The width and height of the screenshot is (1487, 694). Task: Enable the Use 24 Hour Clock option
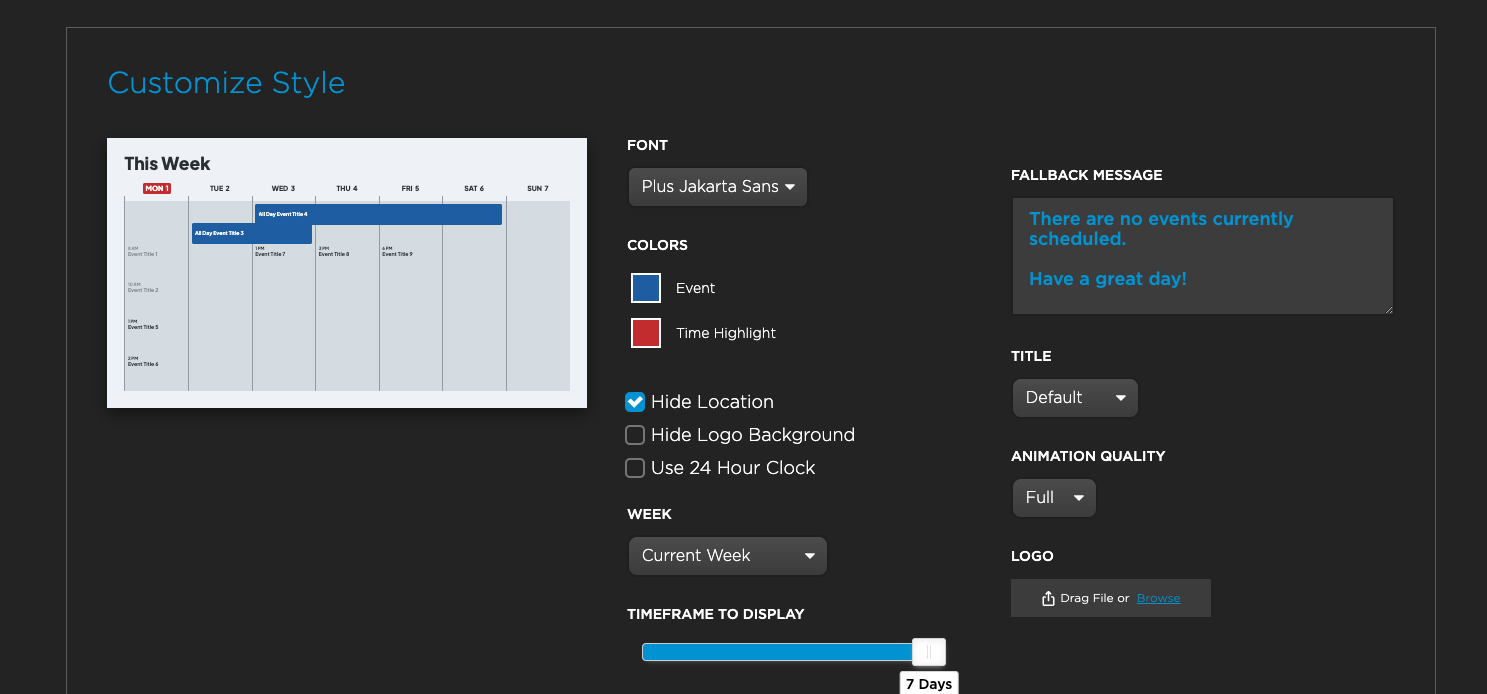coord(635,468)
